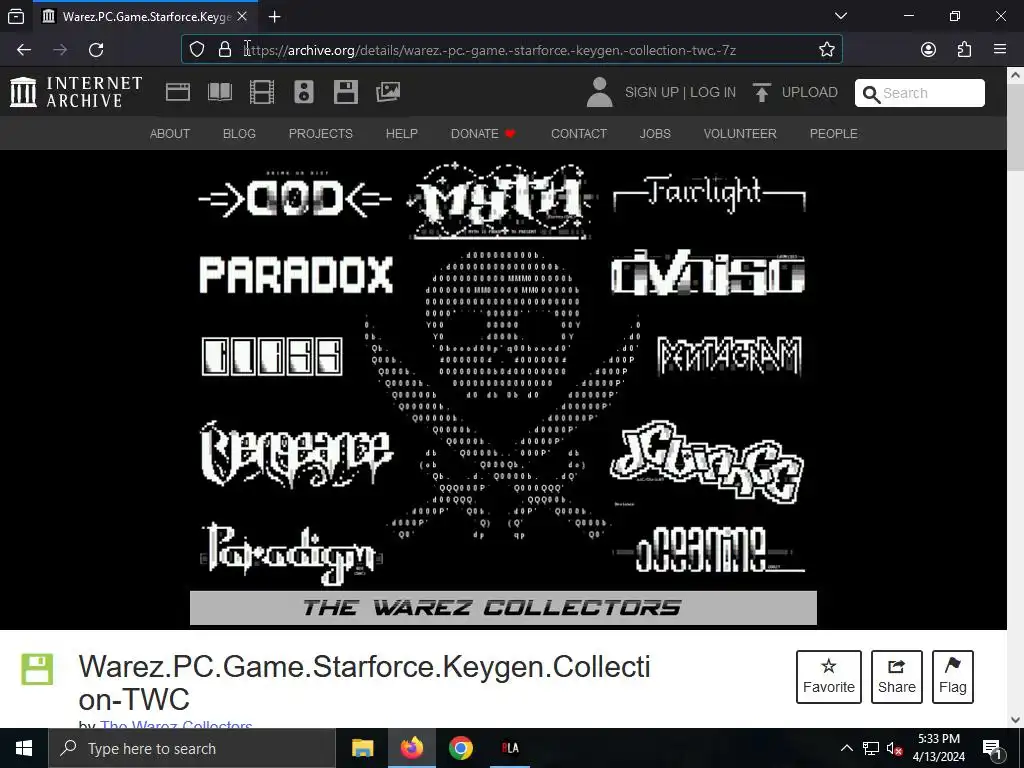Open the Software floppy disk icon

345,92
